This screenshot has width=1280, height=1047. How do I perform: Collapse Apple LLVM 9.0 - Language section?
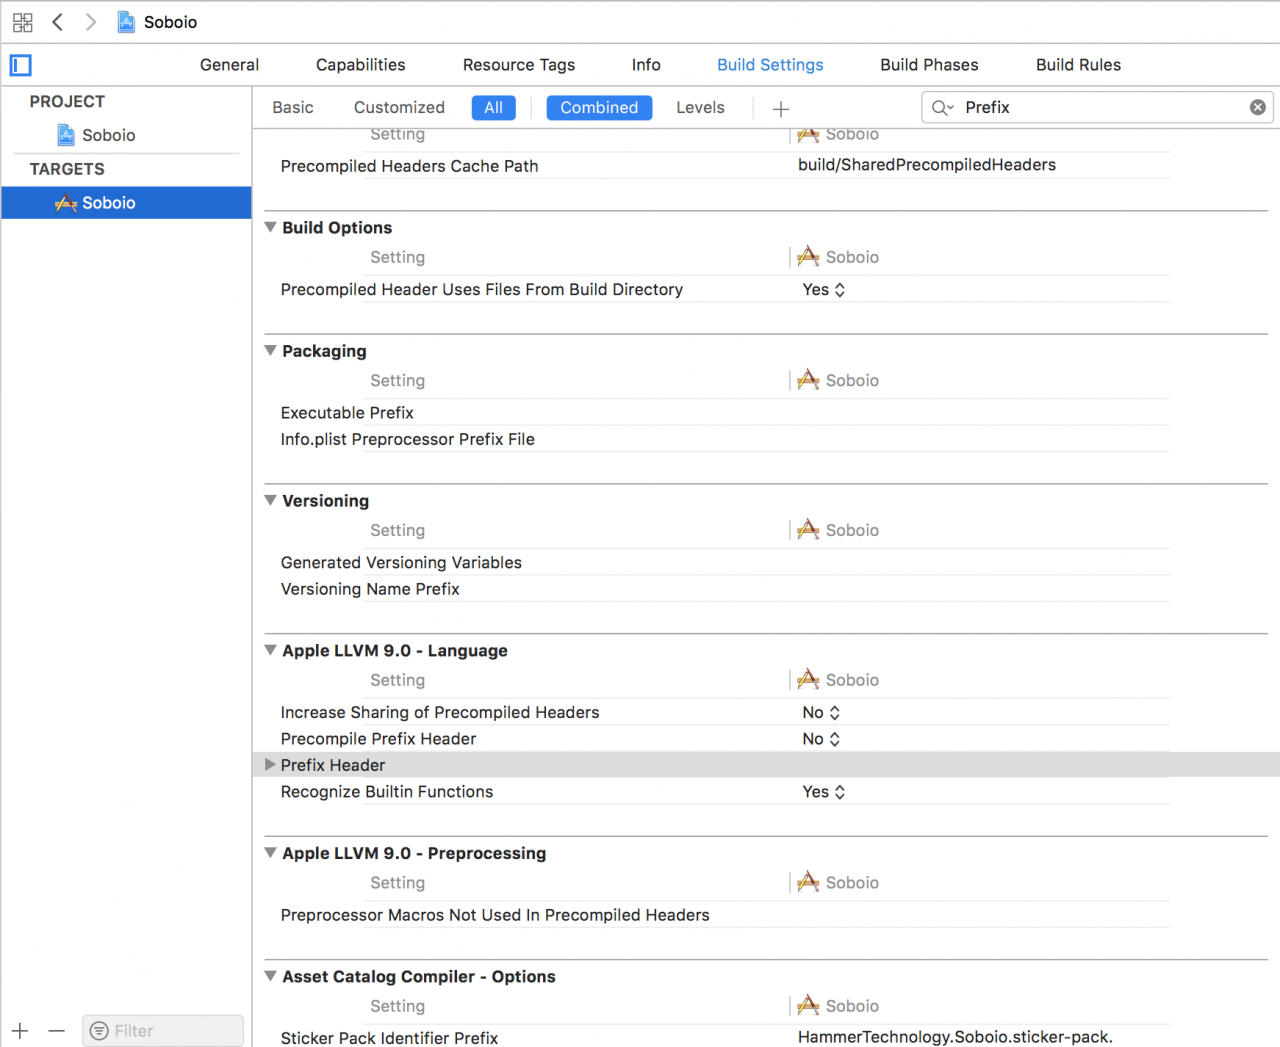tap(270, 650)
